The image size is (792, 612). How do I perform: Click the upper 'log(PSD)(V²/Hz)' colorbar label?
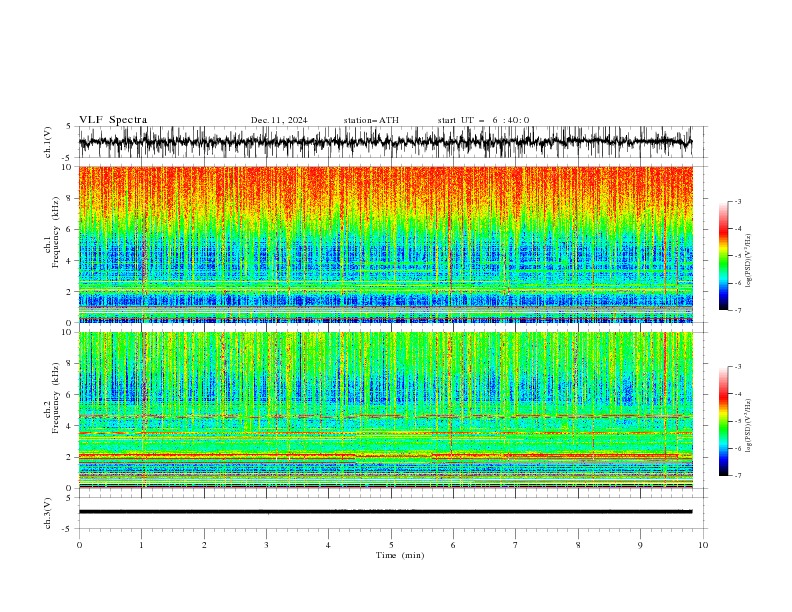749,261
